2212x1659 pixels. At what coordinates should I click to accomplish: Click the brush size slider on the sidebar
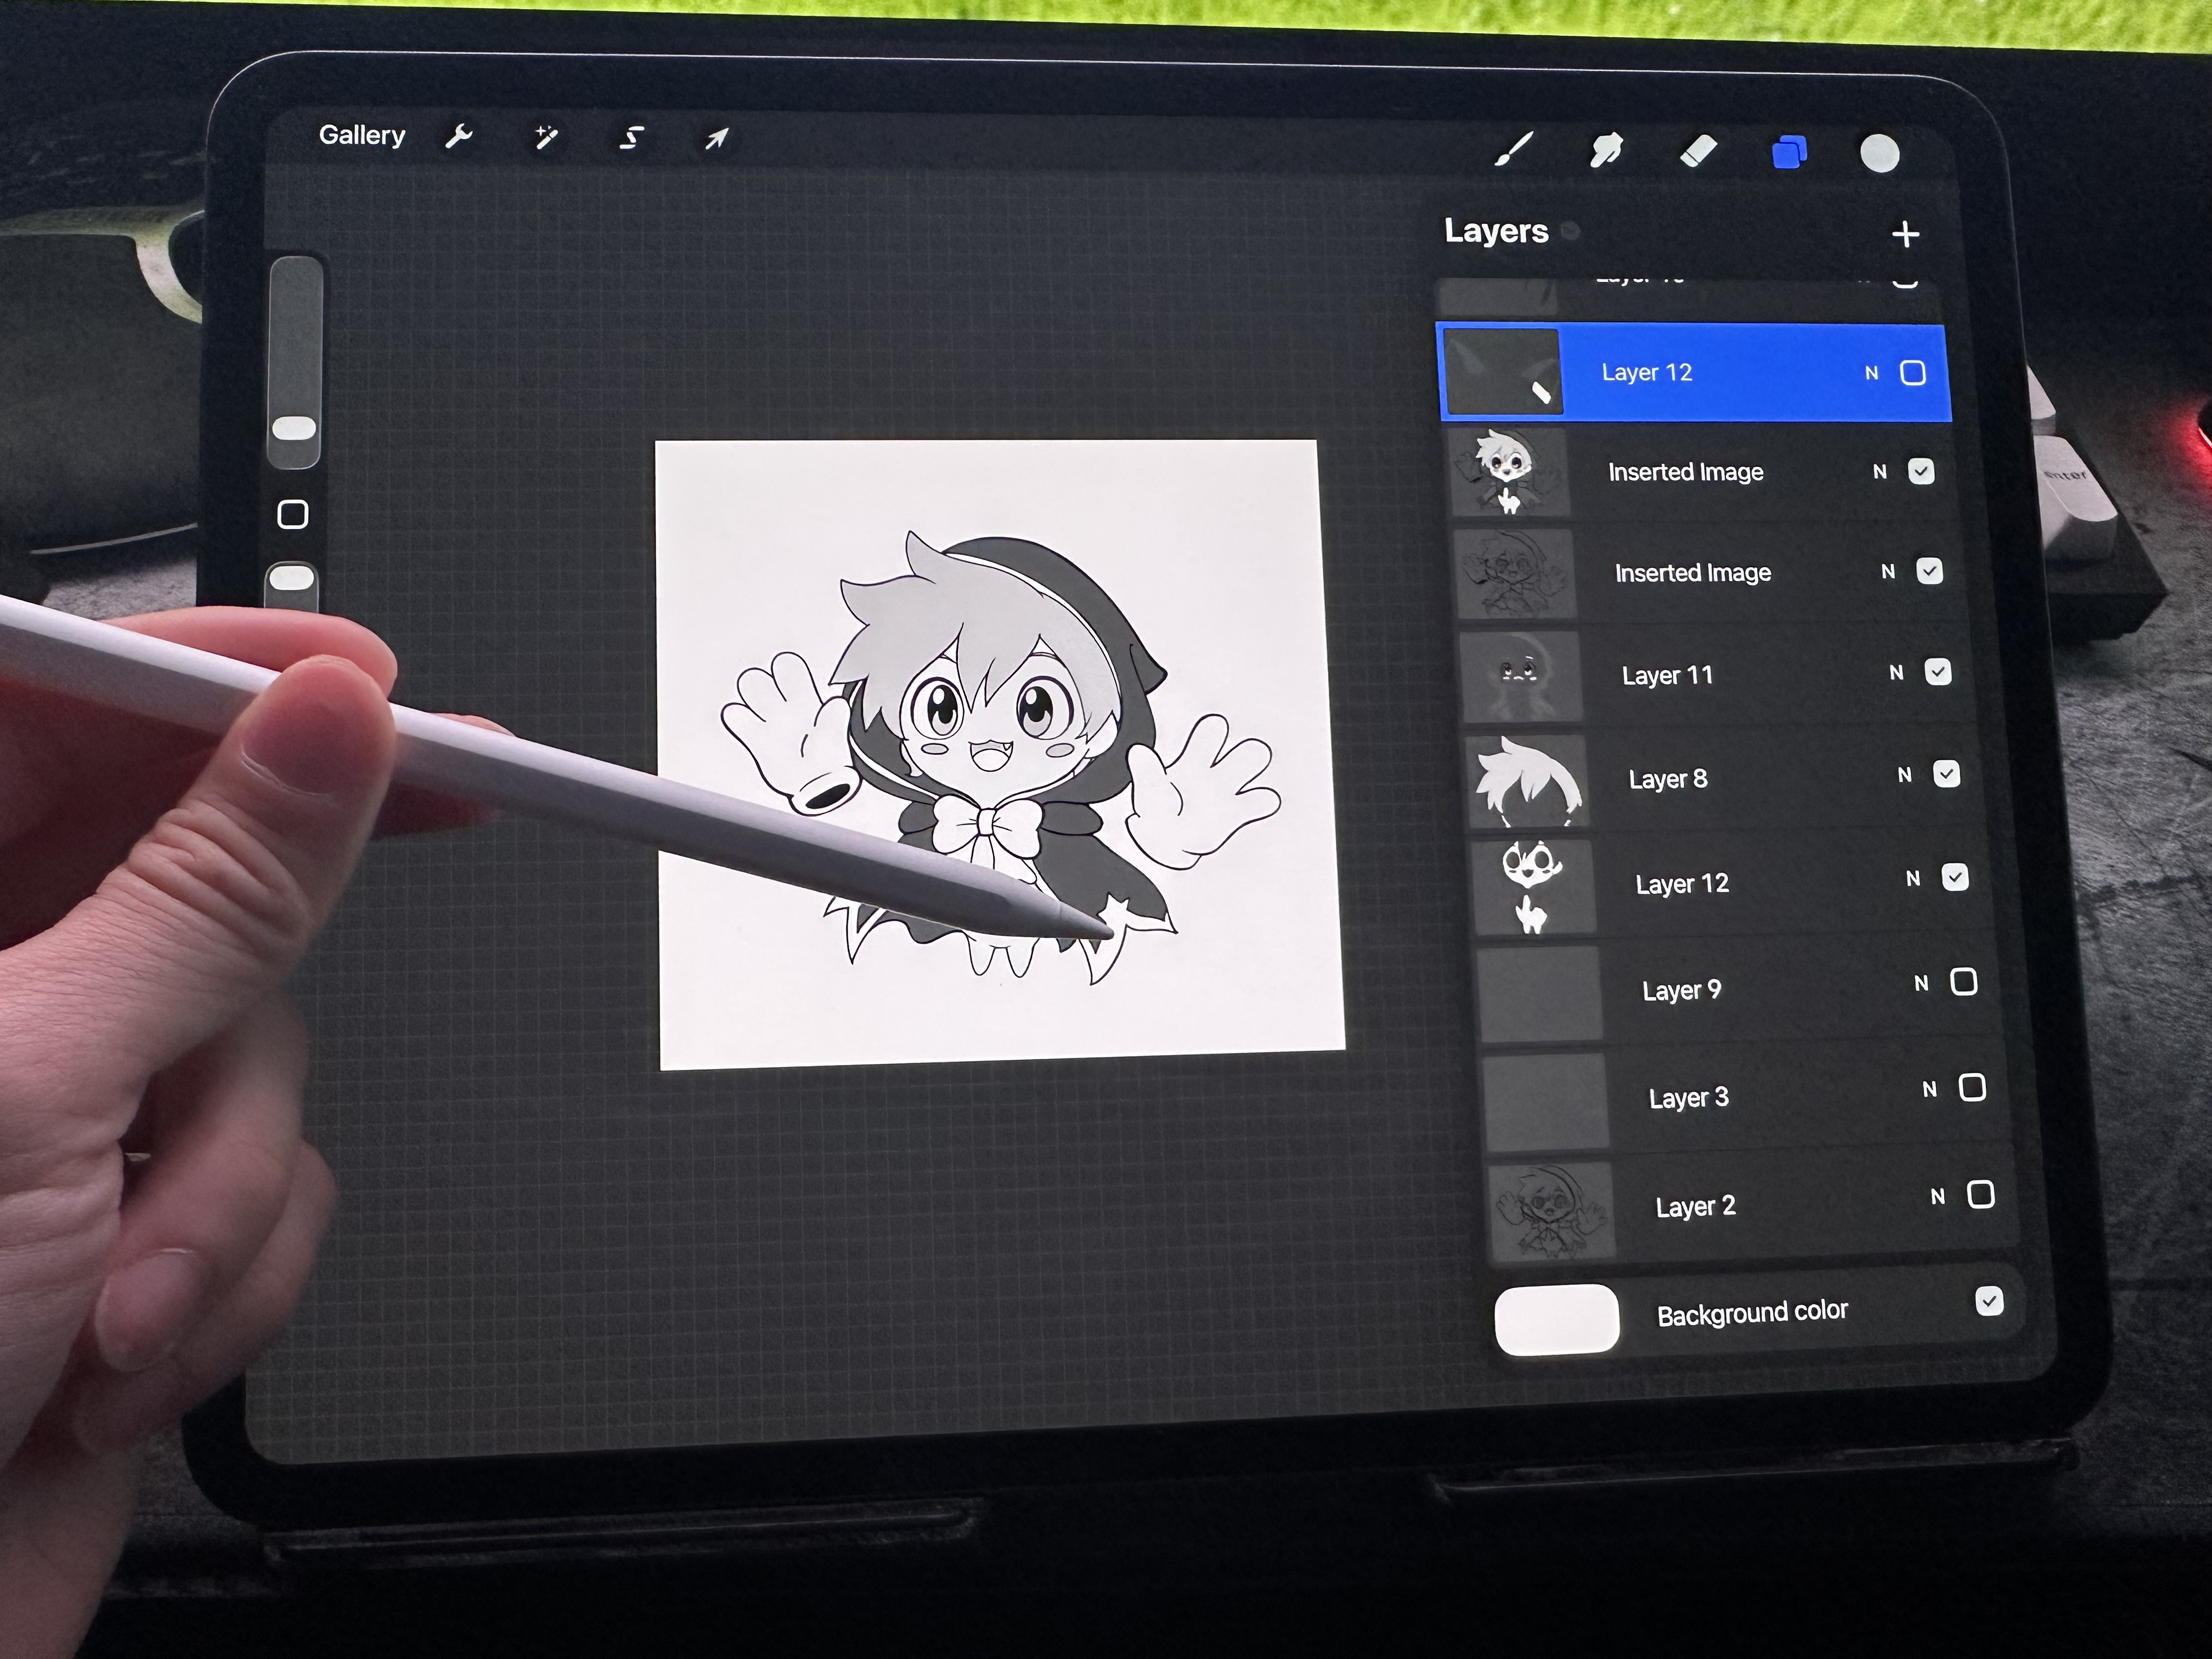(x=295, y=363)
